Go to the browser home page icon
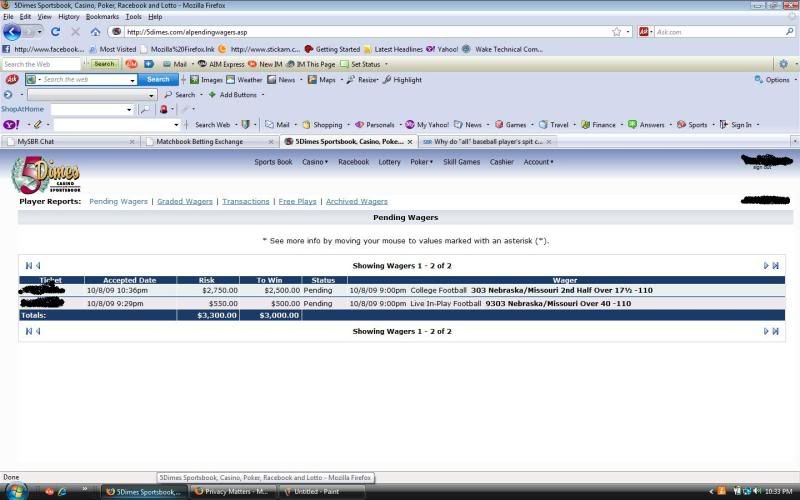Screen dimensions: 800x500 tap(95, 32)
